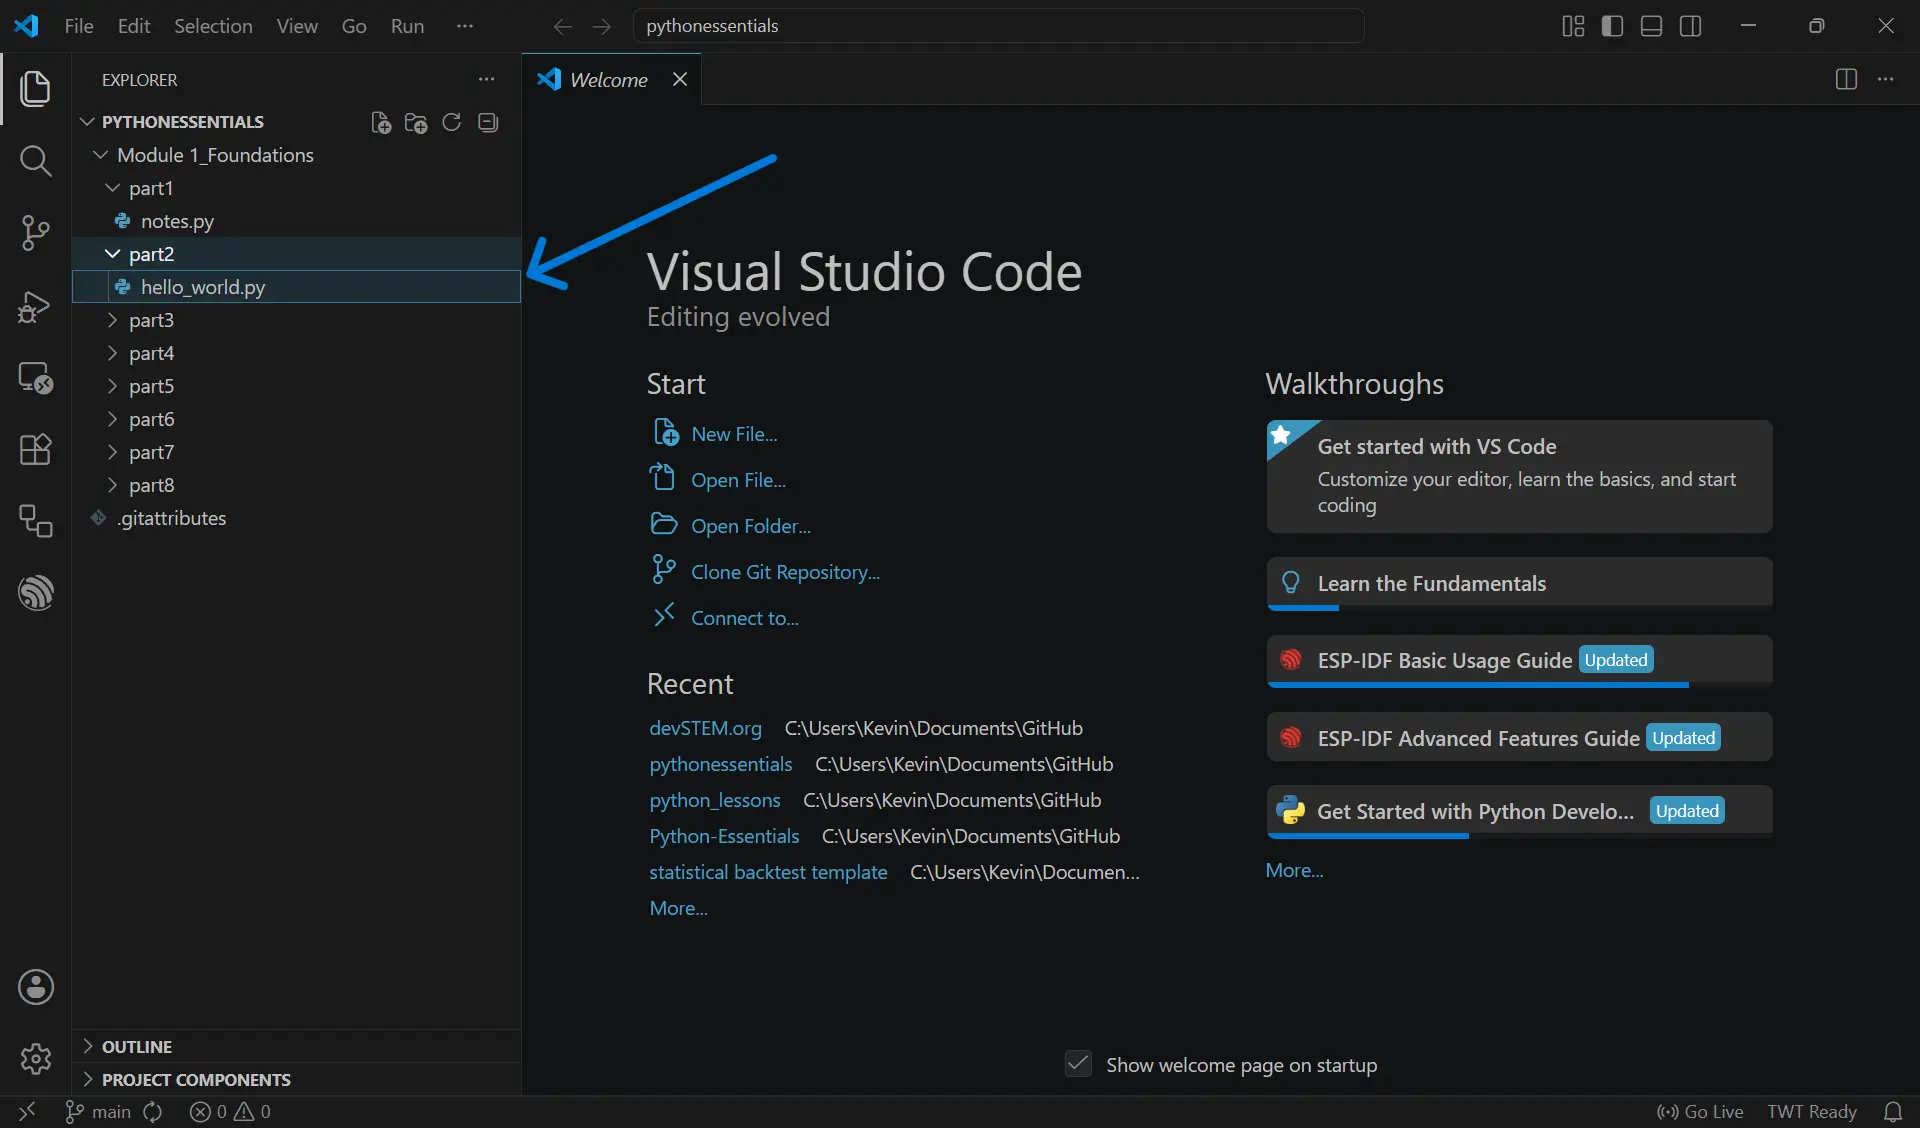1920x1128 pixels.
Task: Open the Accounts menu icon
Action: click(x=36, y=987)
